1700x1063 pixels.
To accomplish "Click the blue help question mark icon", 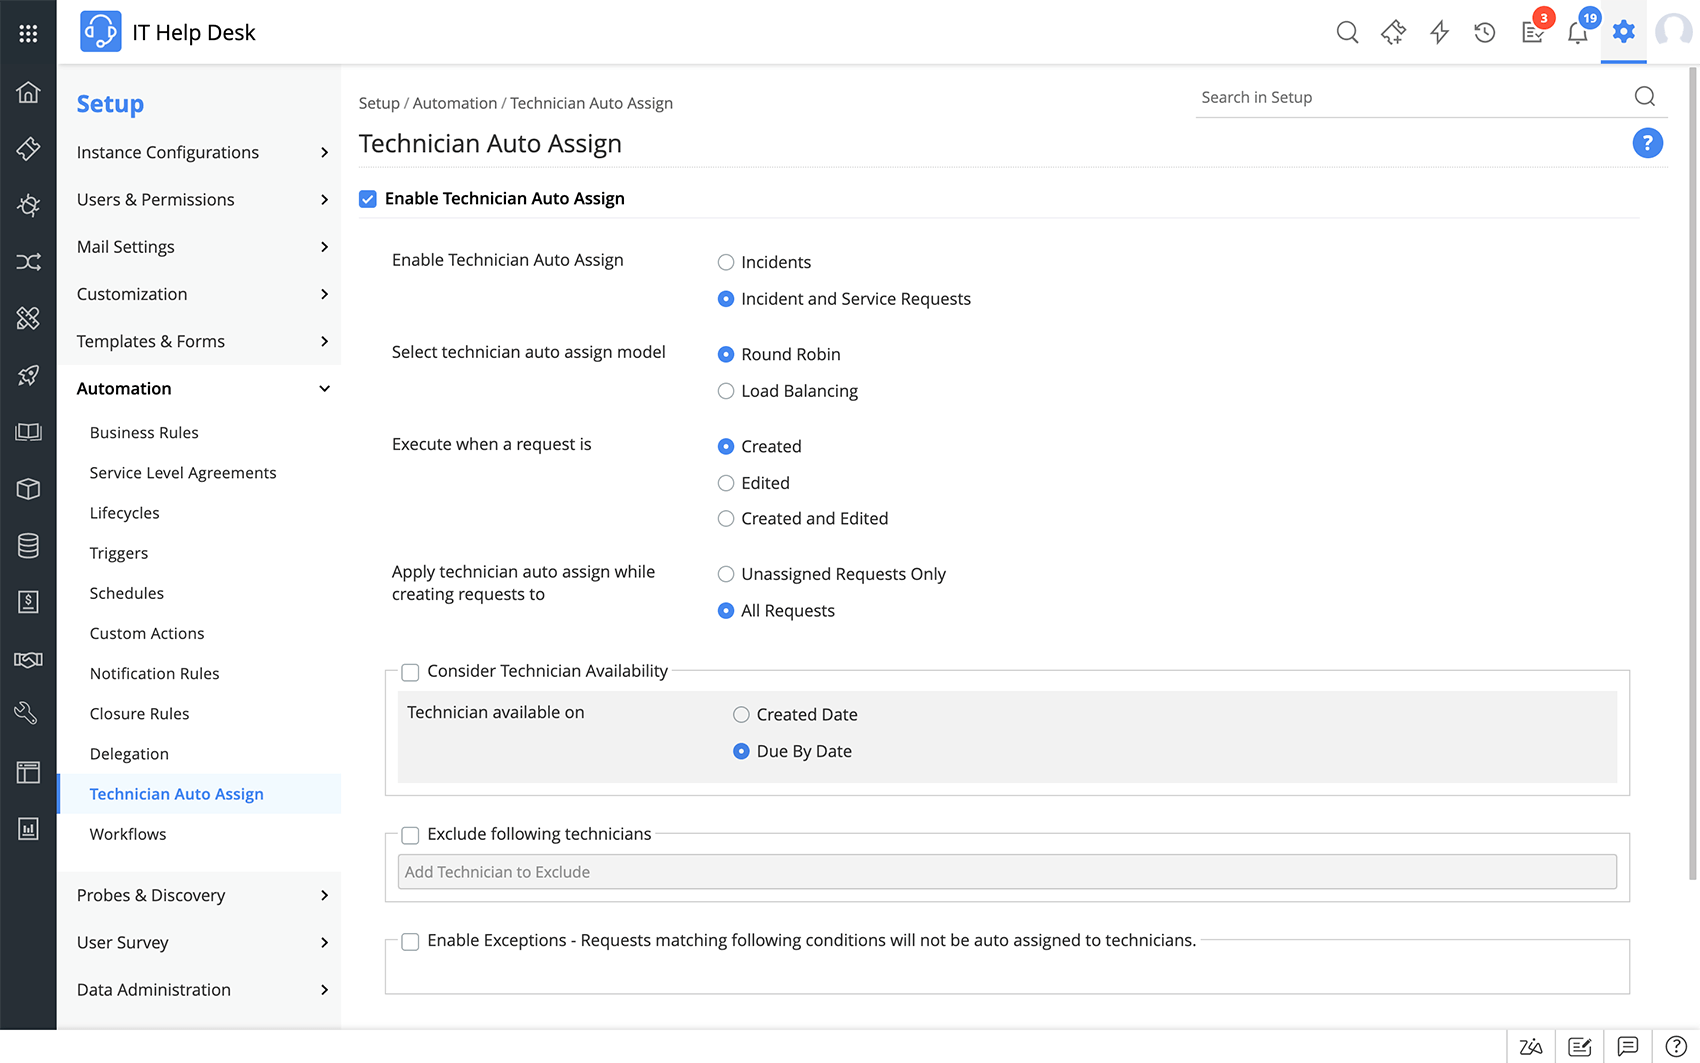I will (1647, 143).
